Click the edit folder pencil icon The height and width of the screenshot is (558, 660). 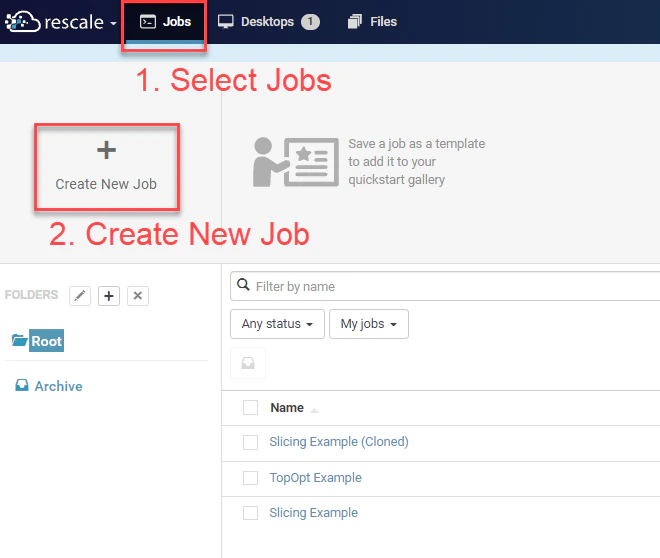[x=80, y=296]
